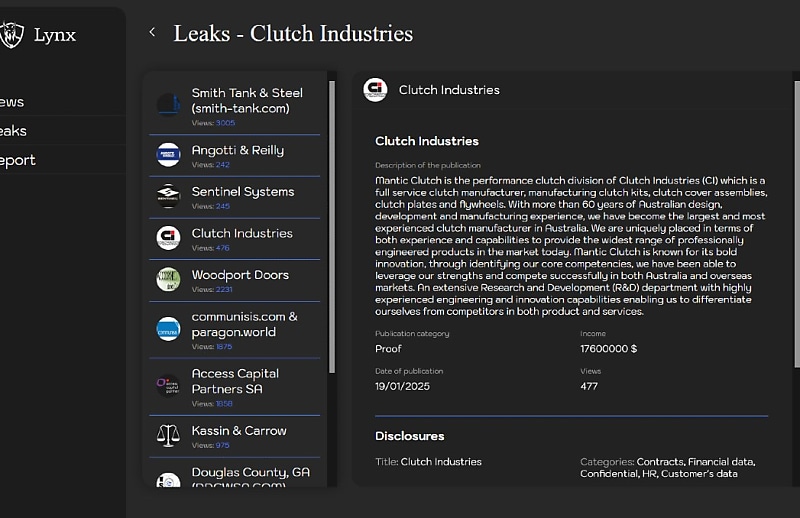
Task: Click the Views: 245 count
Action: [211, 206]
